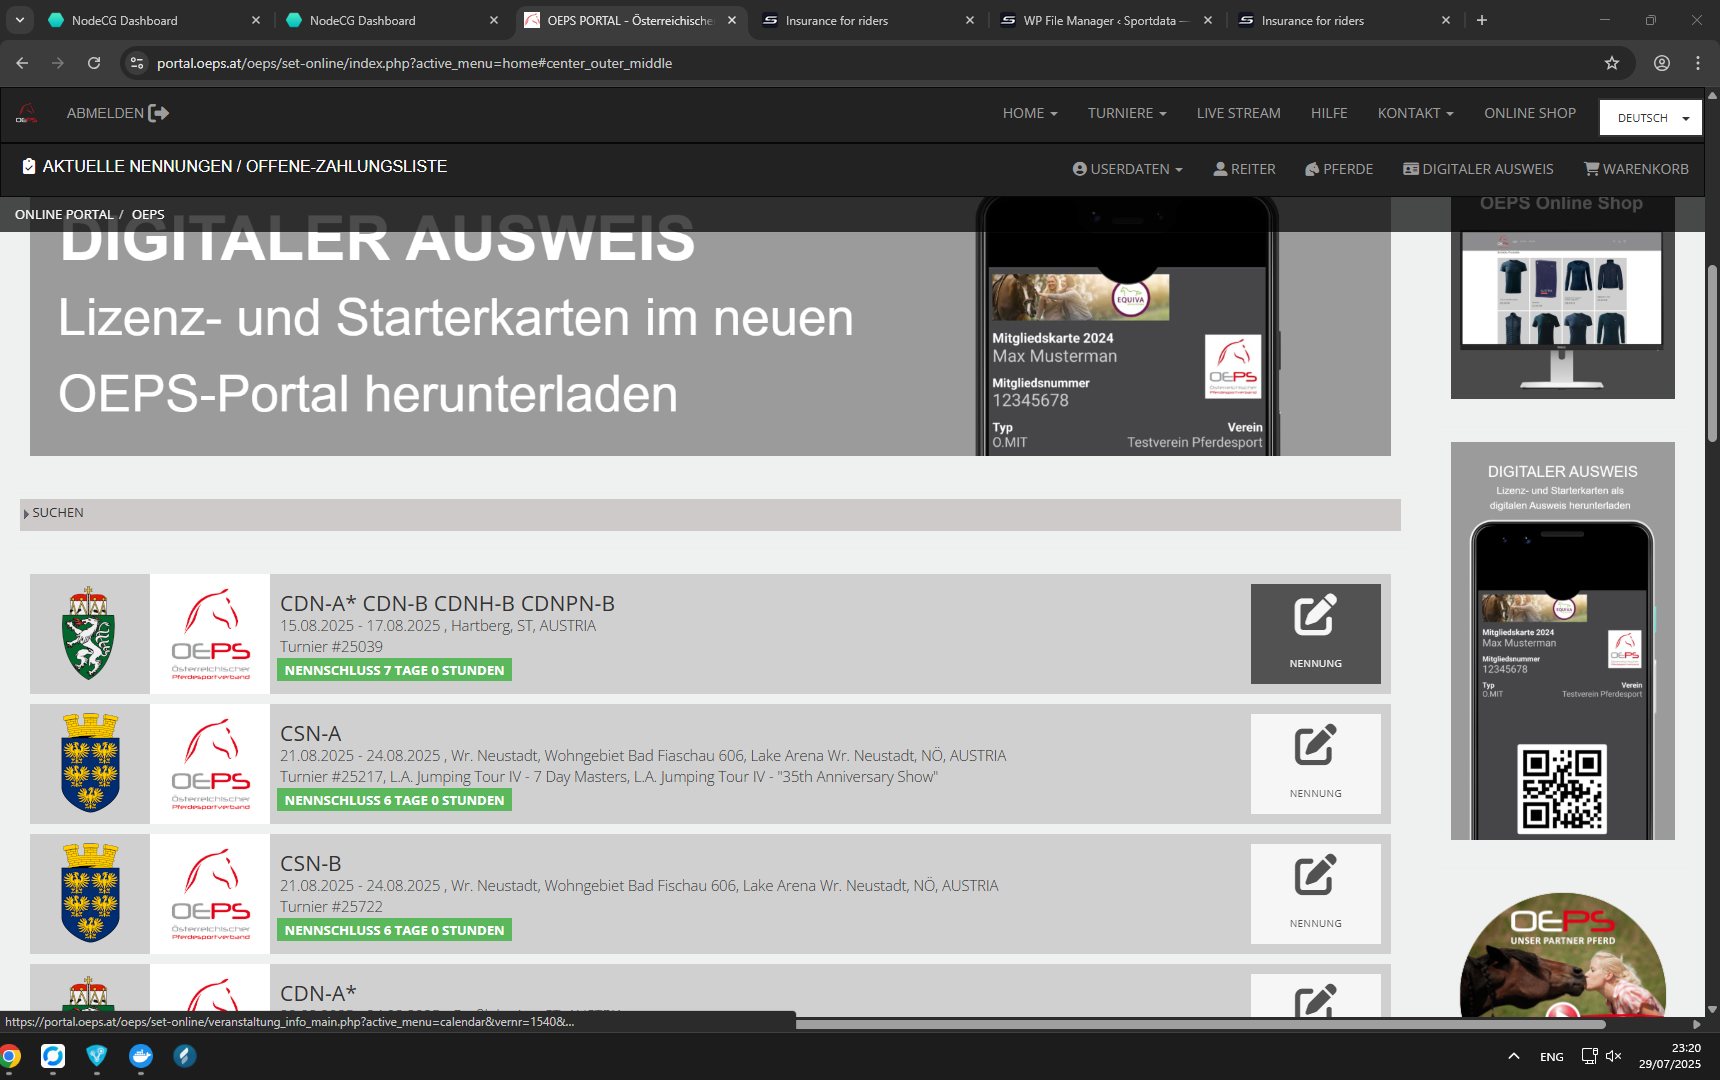
Task: Open Nennung edit icon for CSN-A tournament
Action: click(1315, 764)
